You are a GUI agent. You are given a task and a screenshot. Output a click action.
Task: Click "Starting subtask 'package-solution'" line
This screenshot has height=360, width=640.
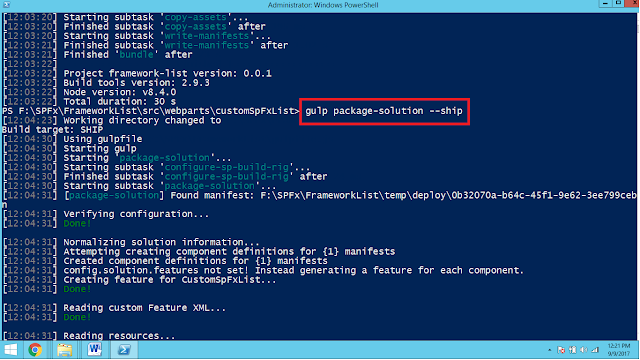169,186
